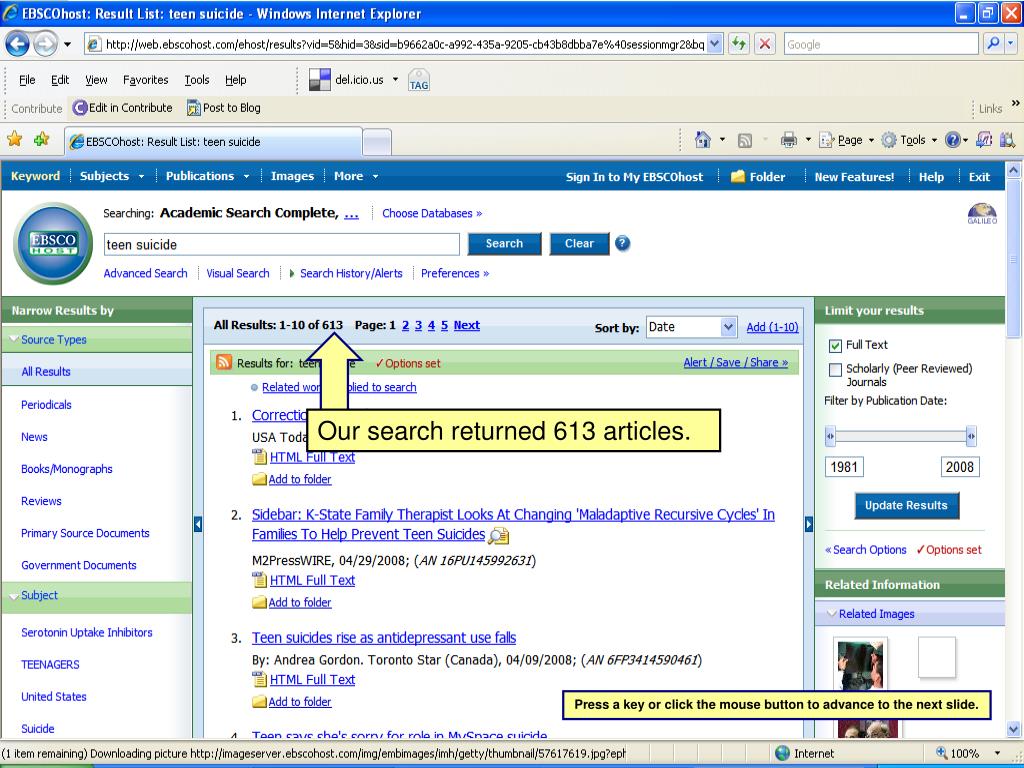Click the Choose Databases link
The height and width of the screenshot is (768, 1024).
pos(432,214)
